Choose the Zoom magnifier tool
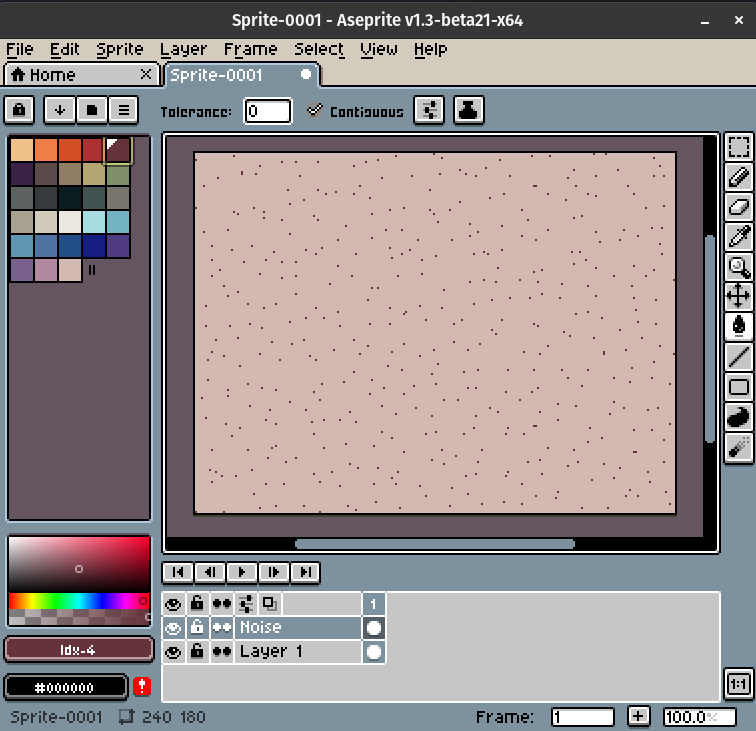Image resolution: width=756 pixels, height=731 pixels. point(738,266)
